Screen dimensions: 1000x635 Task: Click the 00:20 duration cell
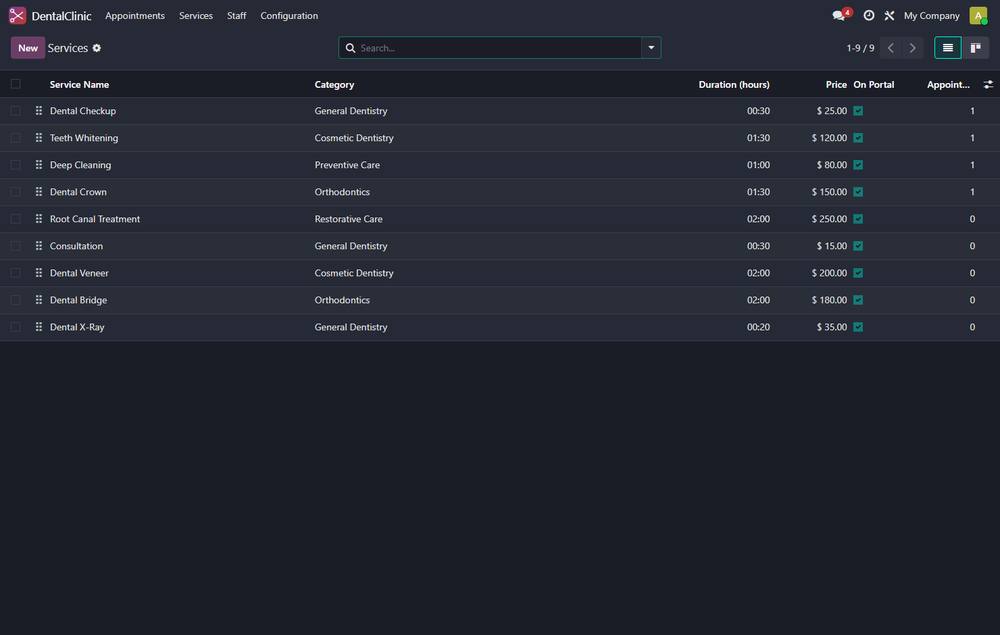758,327
